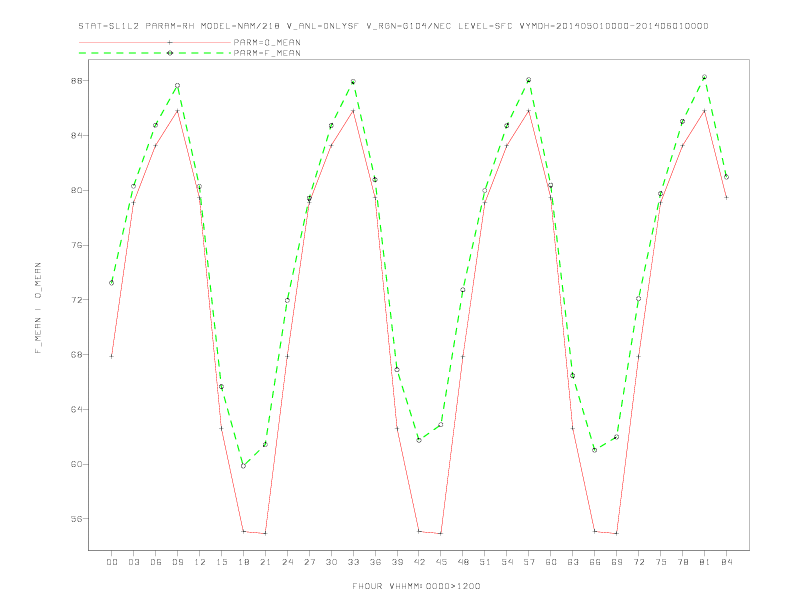
Task: Click x-axis forecast hour label 18
Action: coord(243,562)
